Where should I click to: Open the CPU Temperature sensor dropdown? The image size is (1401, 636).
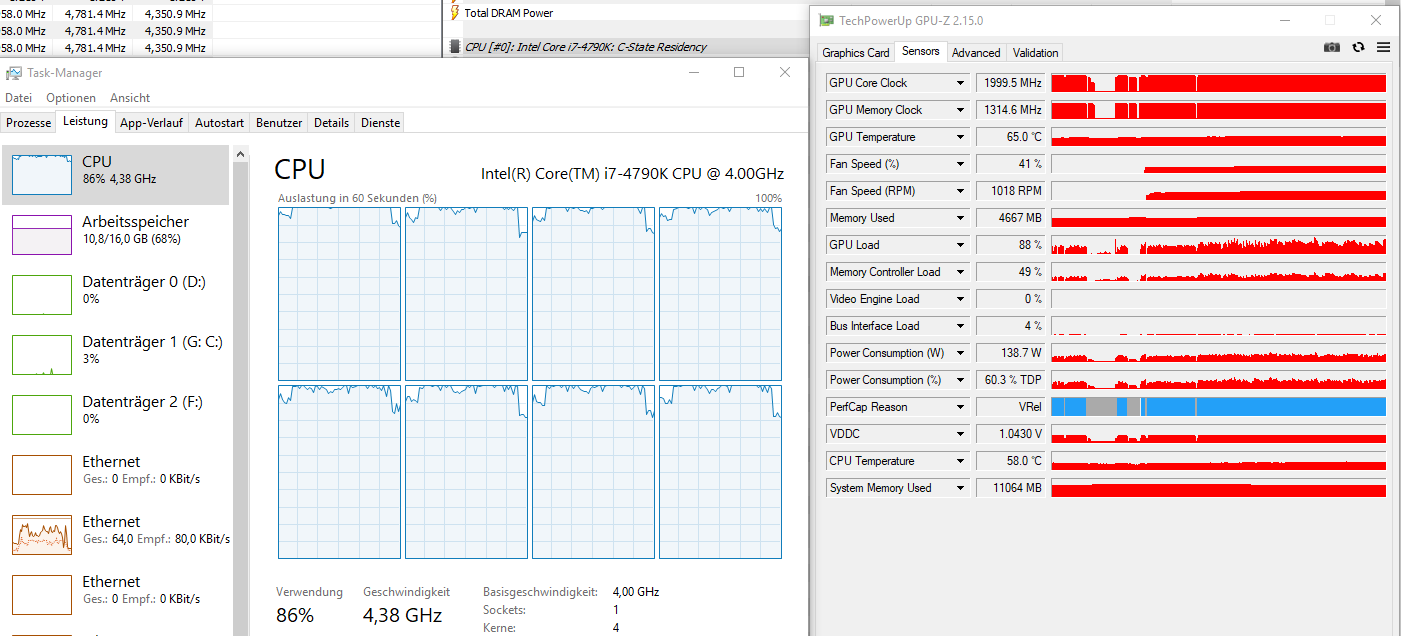point(960,461)
